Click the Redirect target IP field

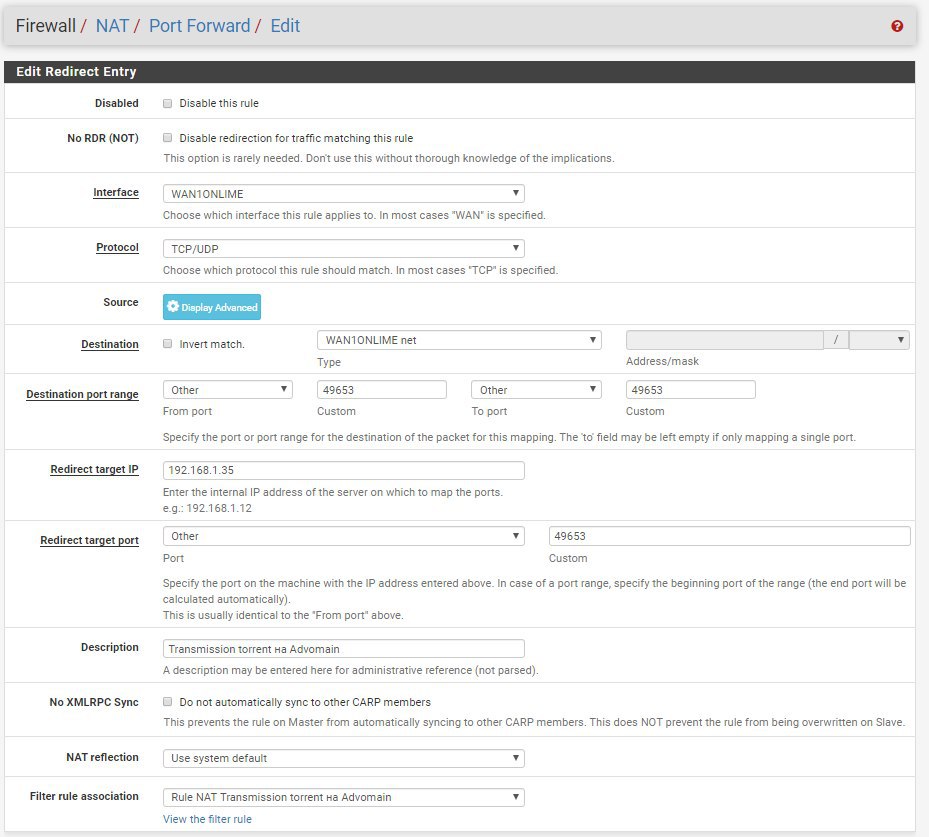coord(344,470)
